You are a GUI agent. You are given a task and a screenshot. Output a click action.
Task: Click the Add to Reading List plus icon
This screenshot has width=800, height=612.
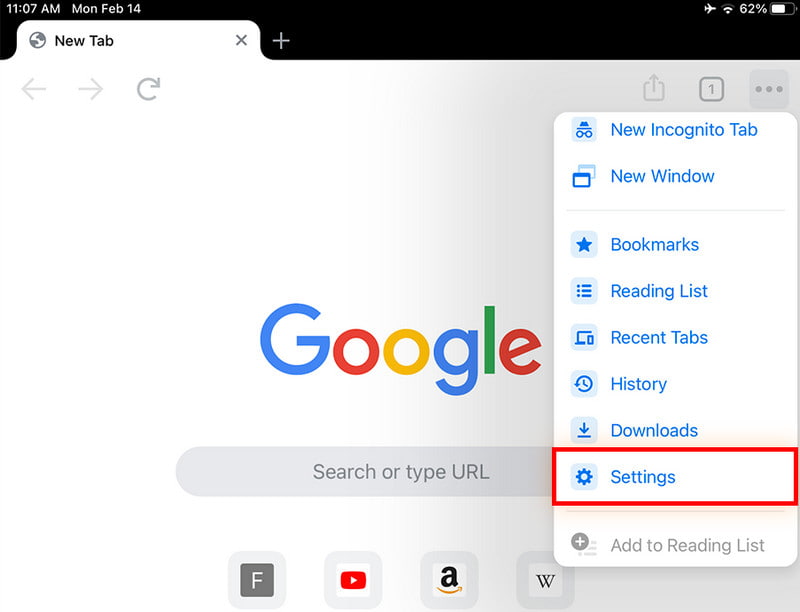click(x=584, y=544)
